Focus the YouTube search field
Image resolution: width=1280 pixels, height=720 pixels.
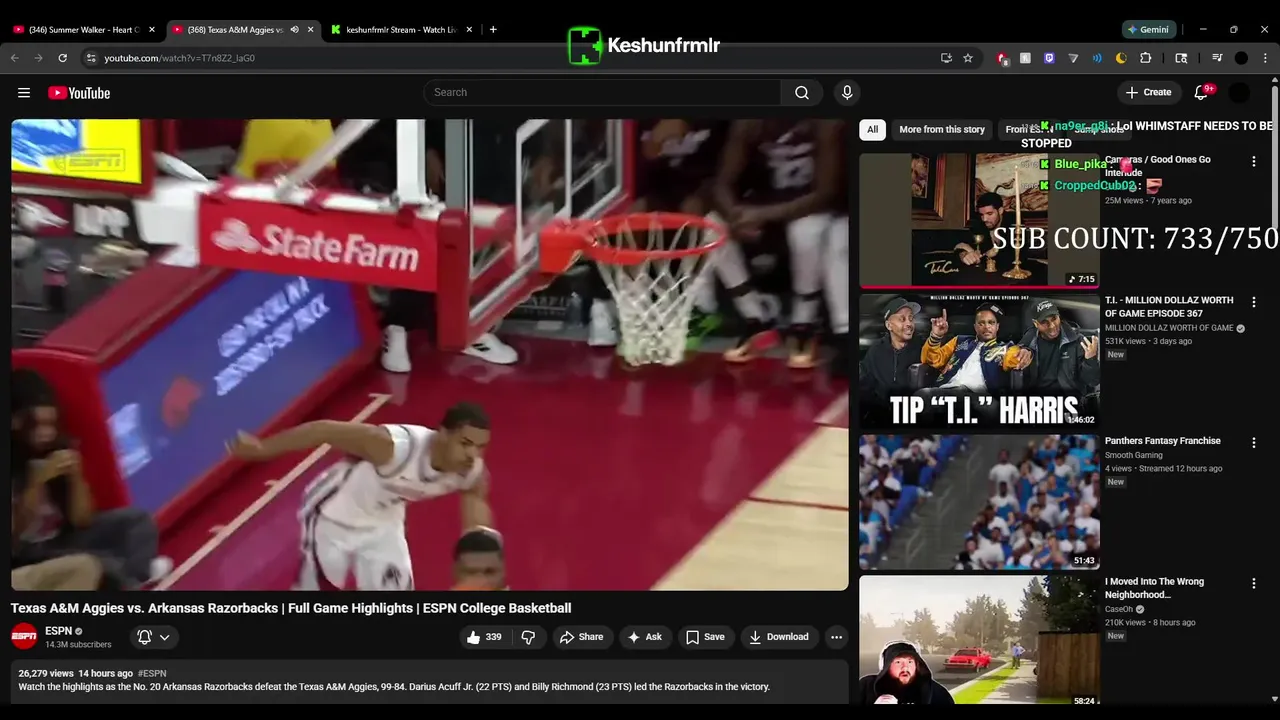[602, 92]
